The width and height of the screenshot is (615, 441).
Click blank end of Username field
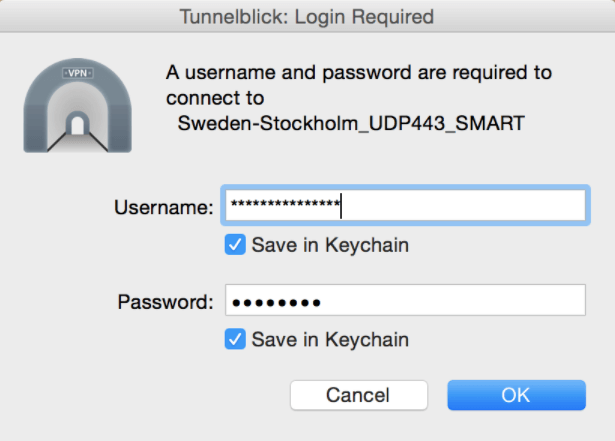(x=463, y=205)
